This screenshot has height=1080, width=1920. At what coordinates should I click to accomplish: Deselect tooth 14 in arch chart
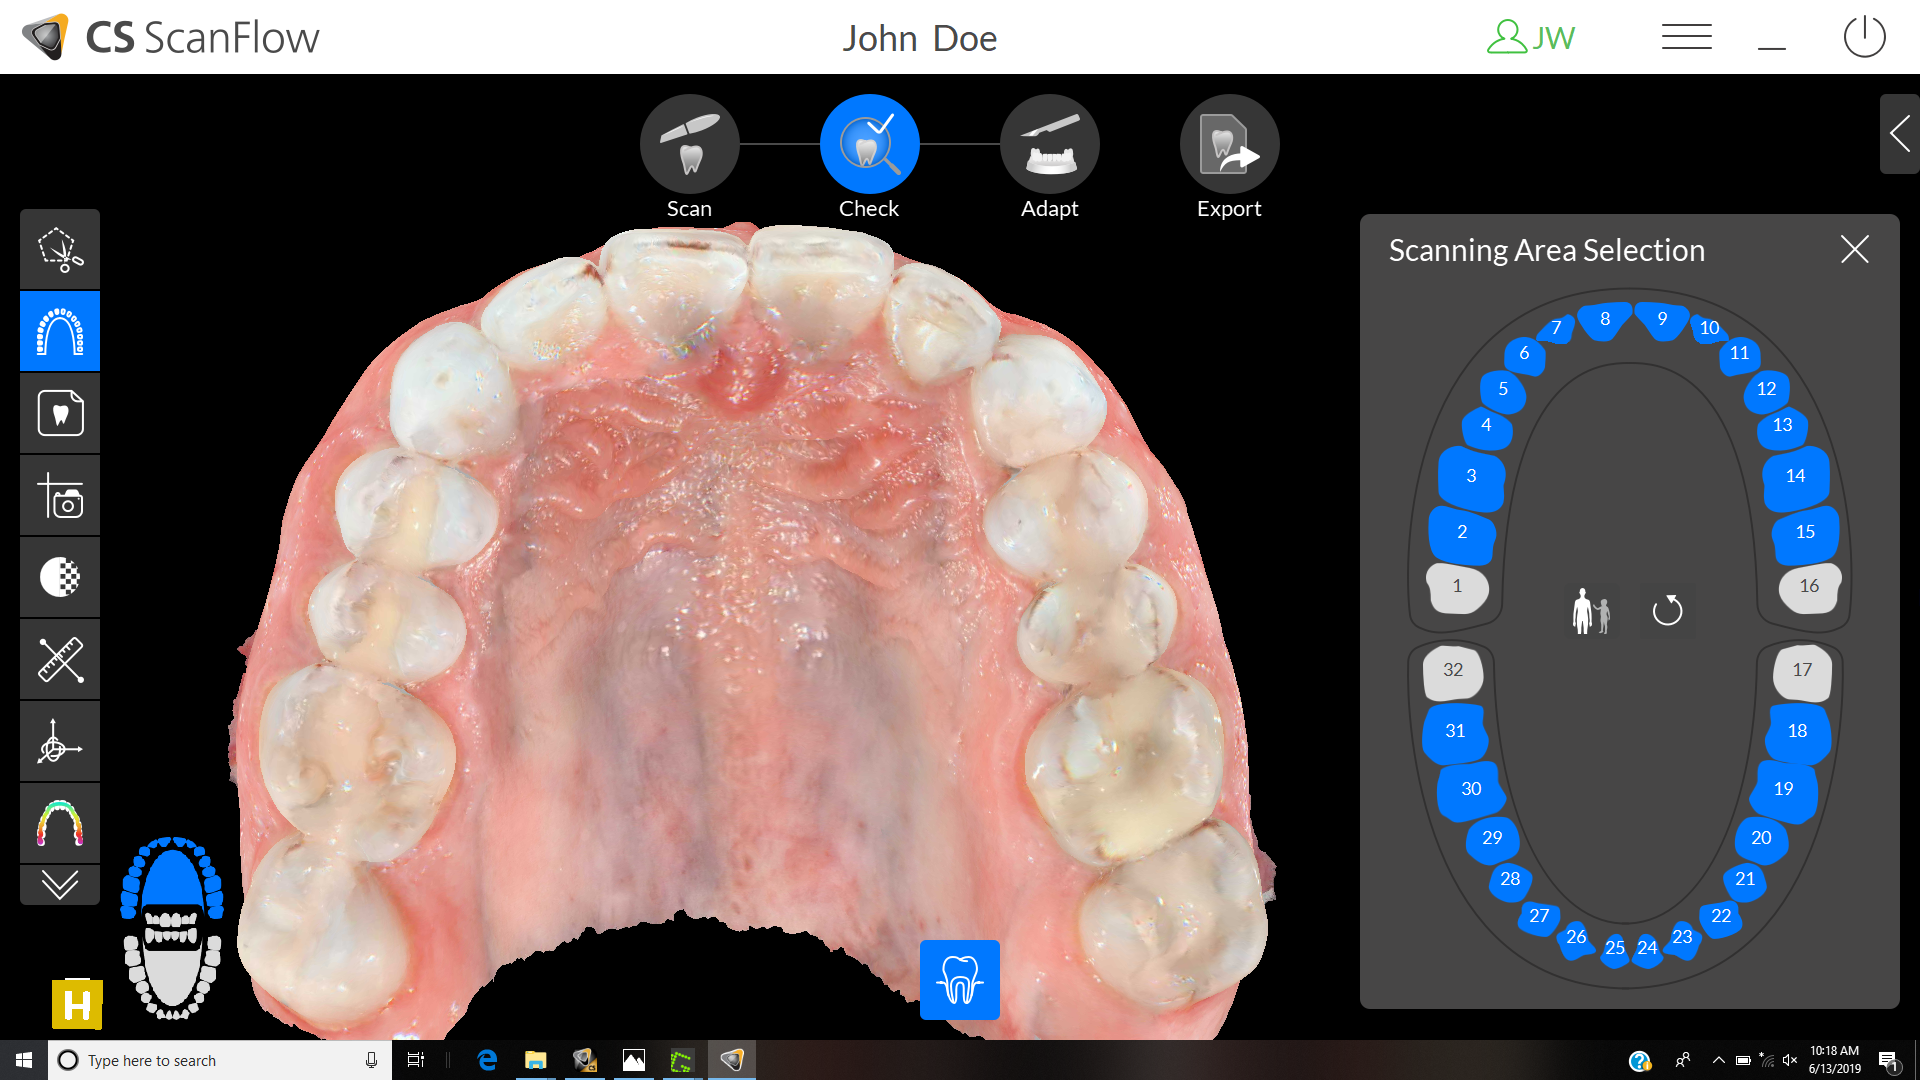(1795, 477)
